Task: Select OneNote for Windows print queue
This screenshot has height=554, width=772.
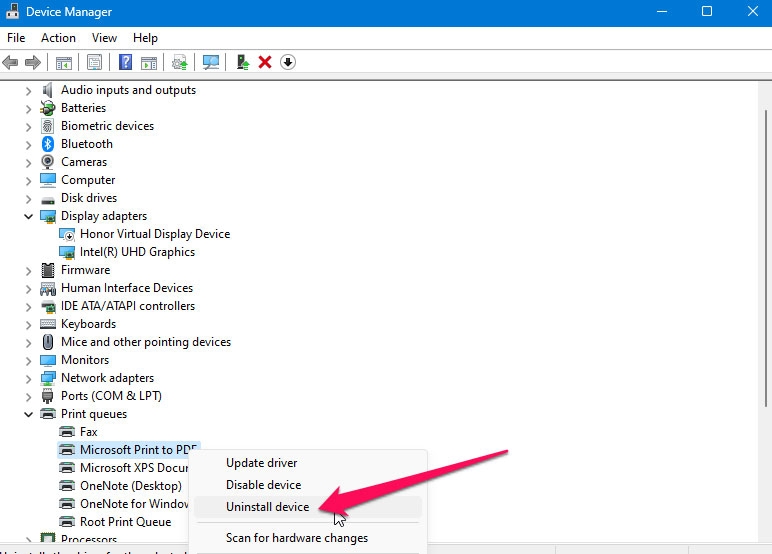Action: pos(134,504)
